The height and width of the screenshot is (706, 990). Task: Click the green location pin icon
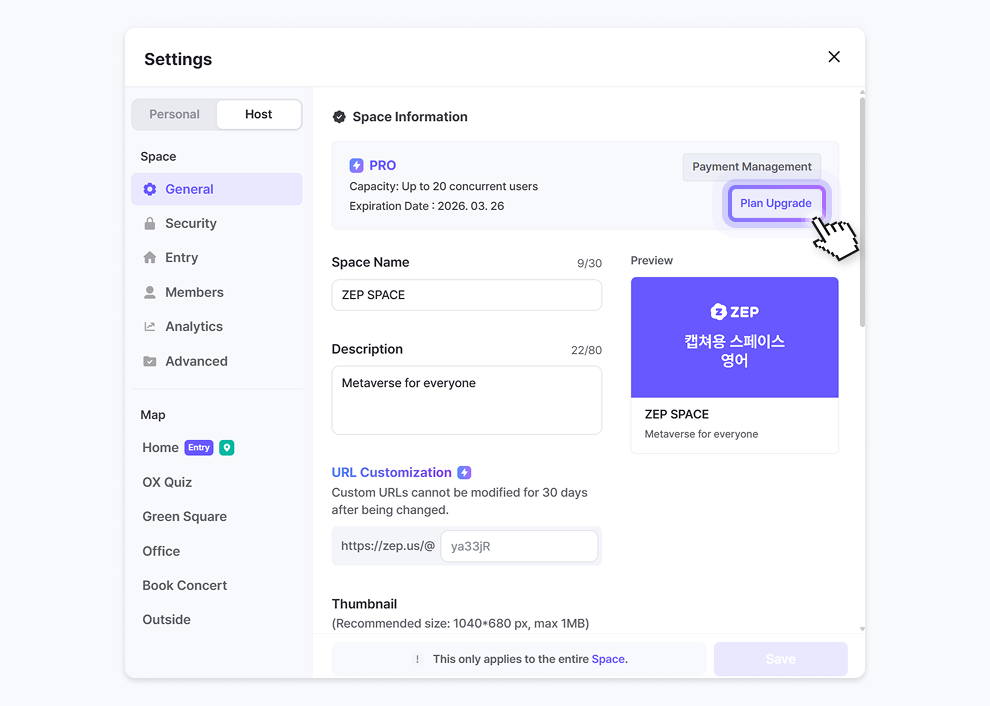[x=227, y=448]
